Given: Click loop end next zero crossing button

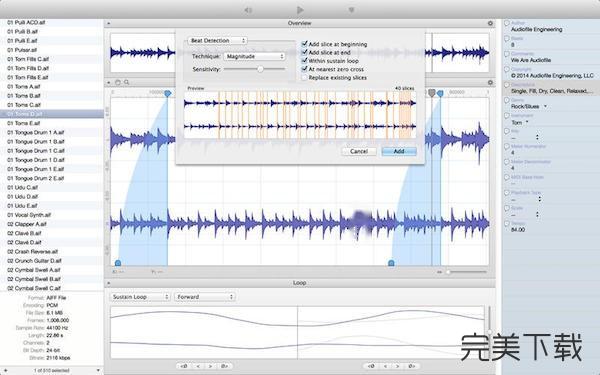Looking at the screenshot, I should [411, 366].
